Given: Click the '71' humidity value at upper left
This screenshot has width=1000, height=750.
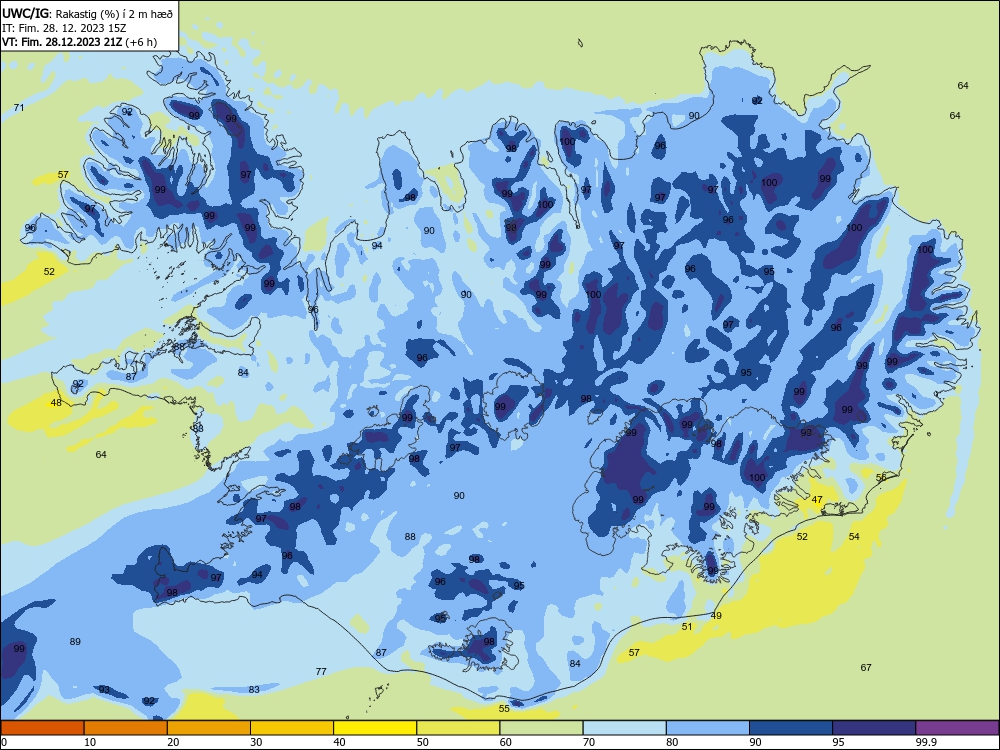Looking at the screenshot, I should click(19, 108).
